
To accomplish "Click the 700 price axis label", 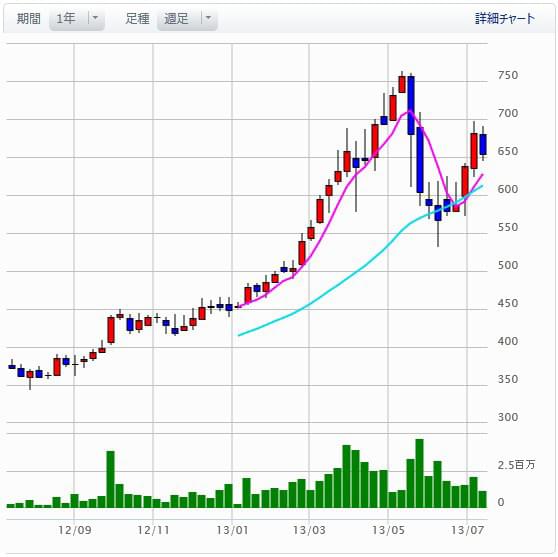I will [508, 113].
